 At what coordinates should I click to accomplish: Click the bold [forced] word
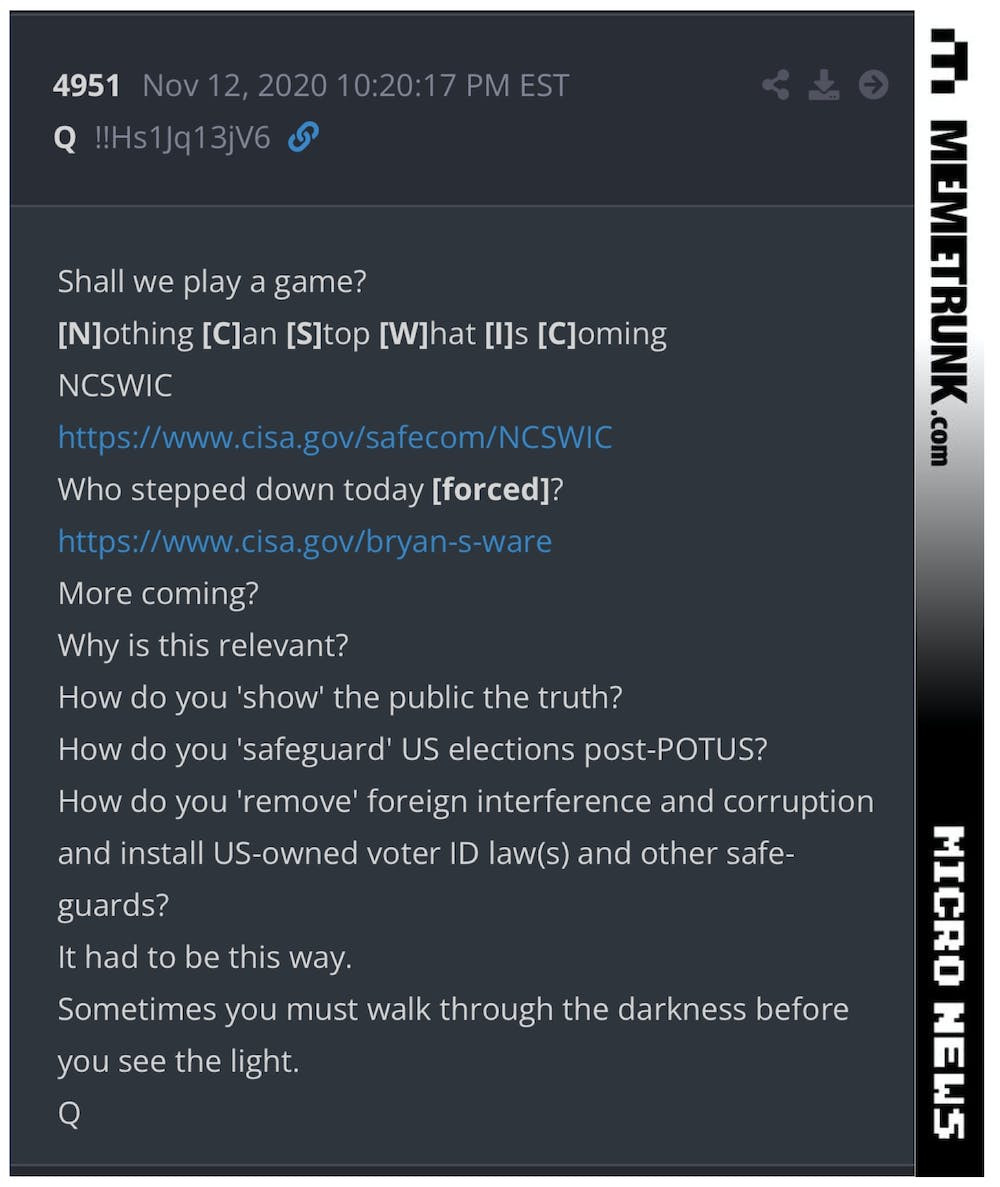pyautogui.click(x=491, y=490)
